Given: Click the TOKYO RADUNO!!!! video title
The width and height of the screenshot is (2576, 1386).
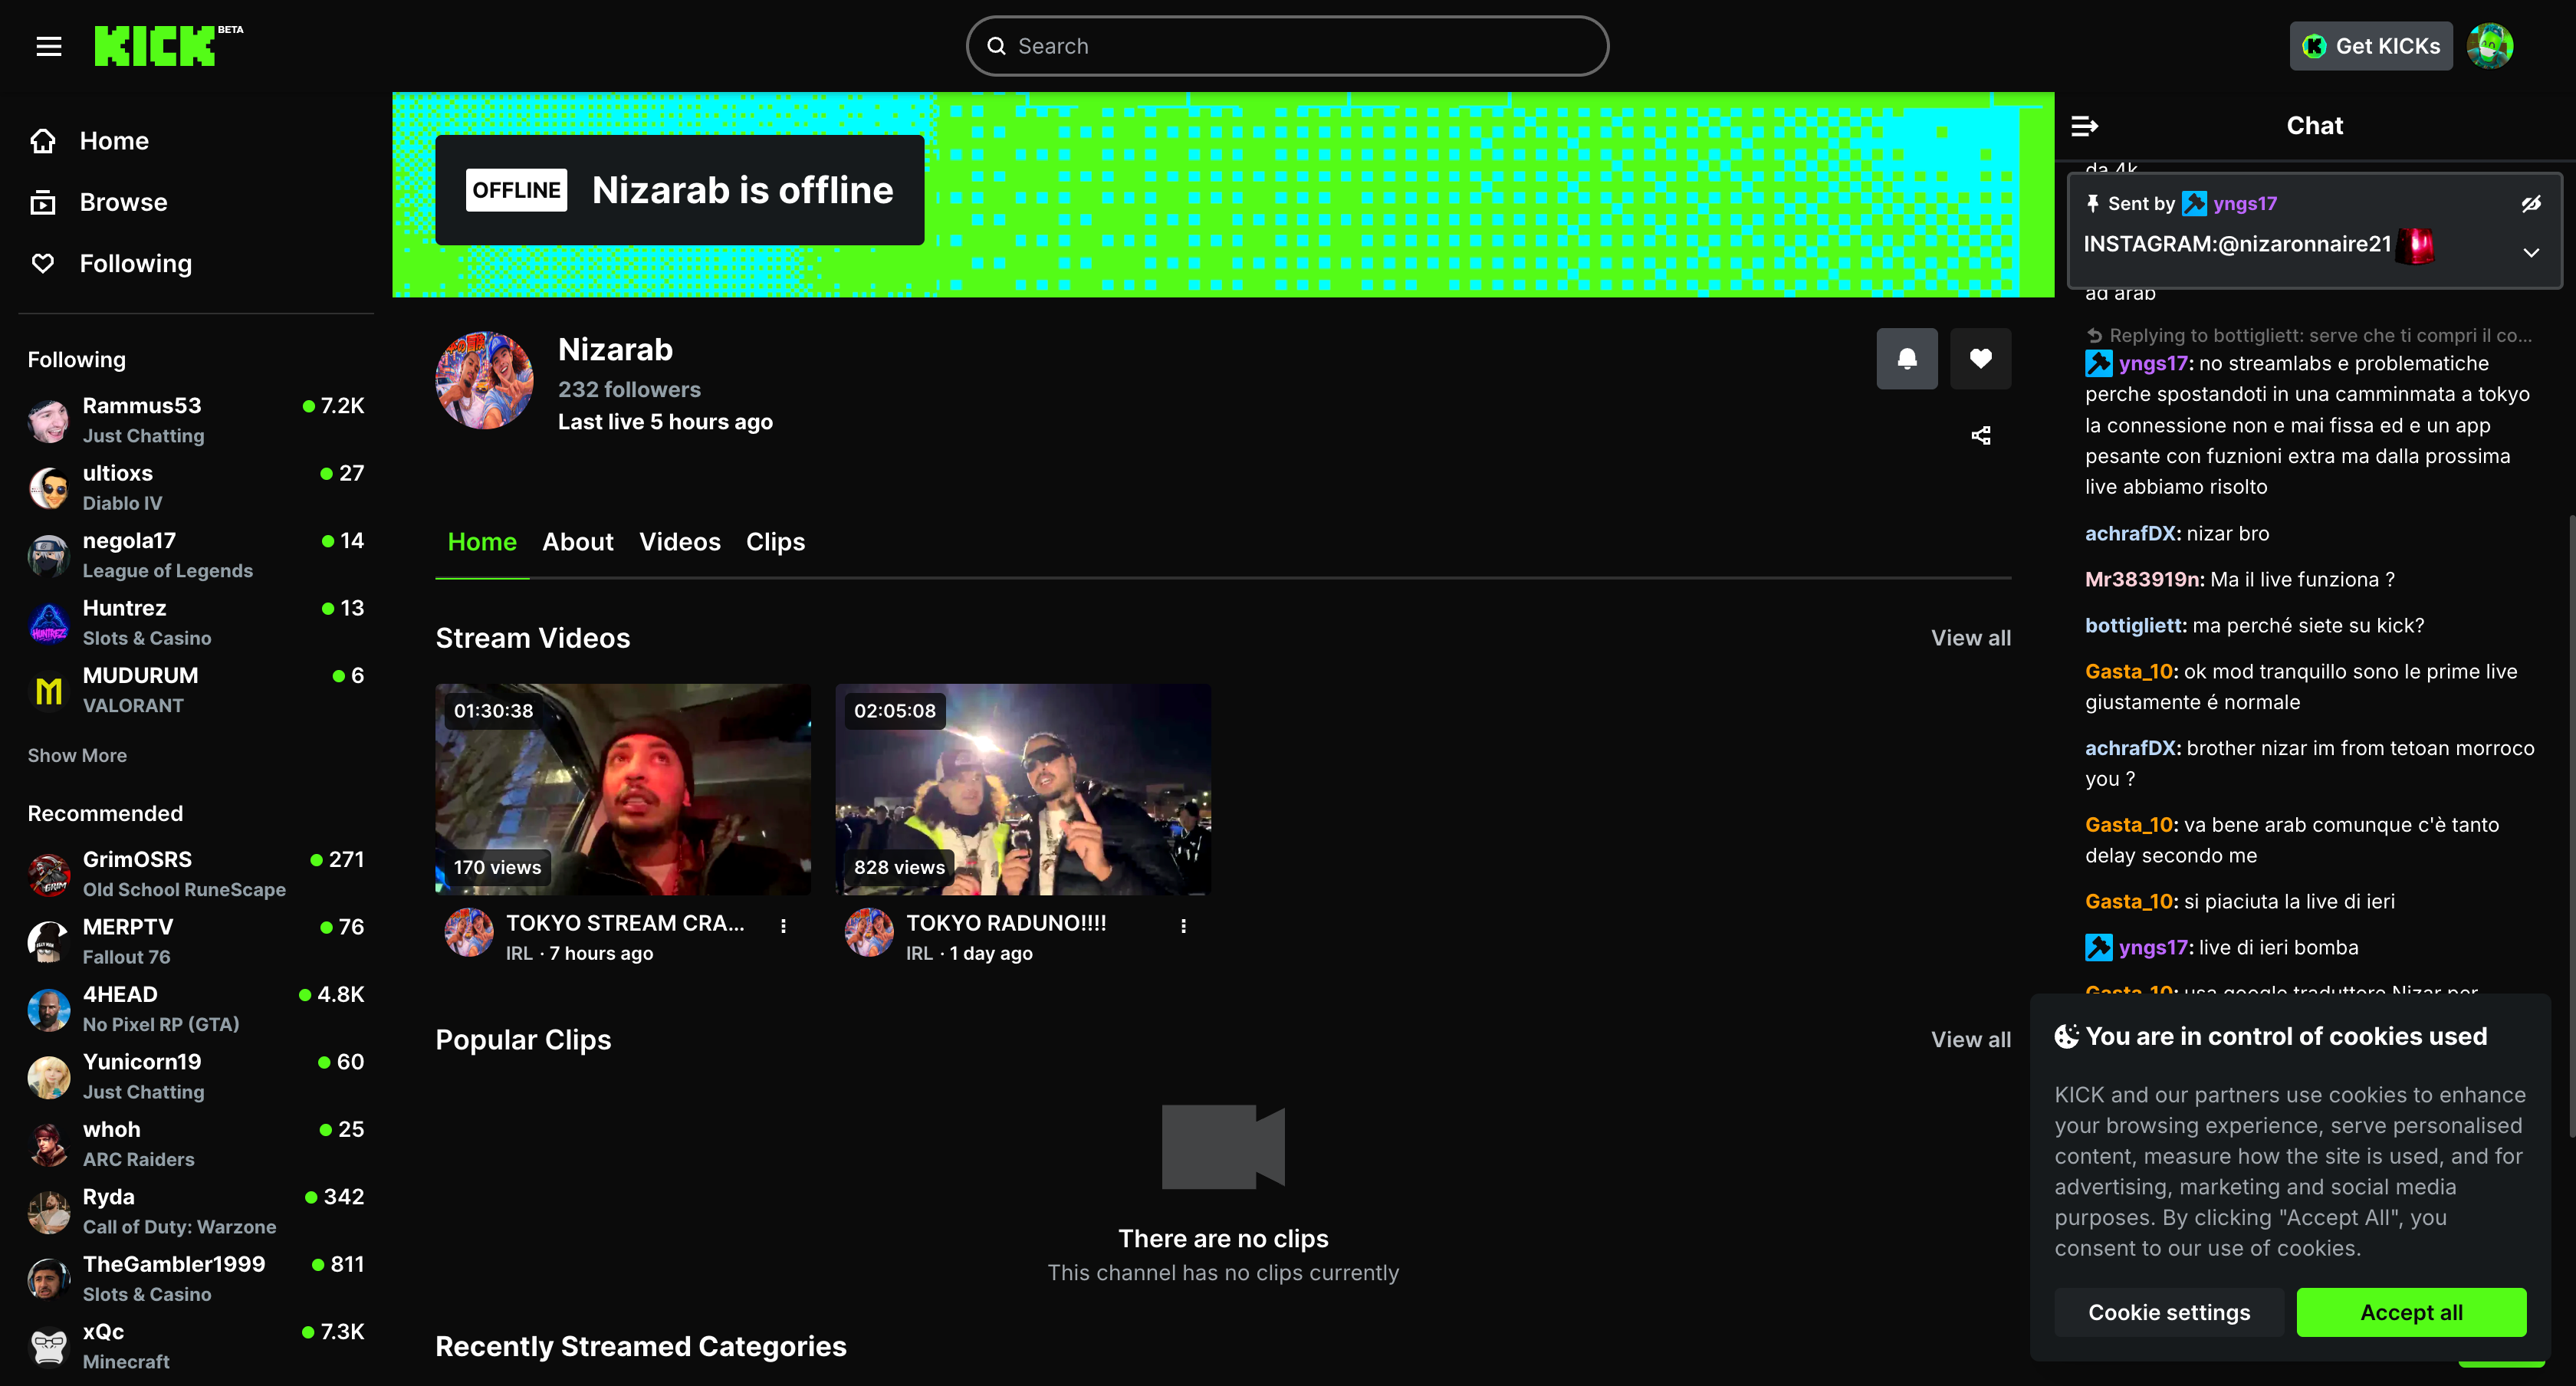Looking at the screenshot, I should [x=1006, y=923].
